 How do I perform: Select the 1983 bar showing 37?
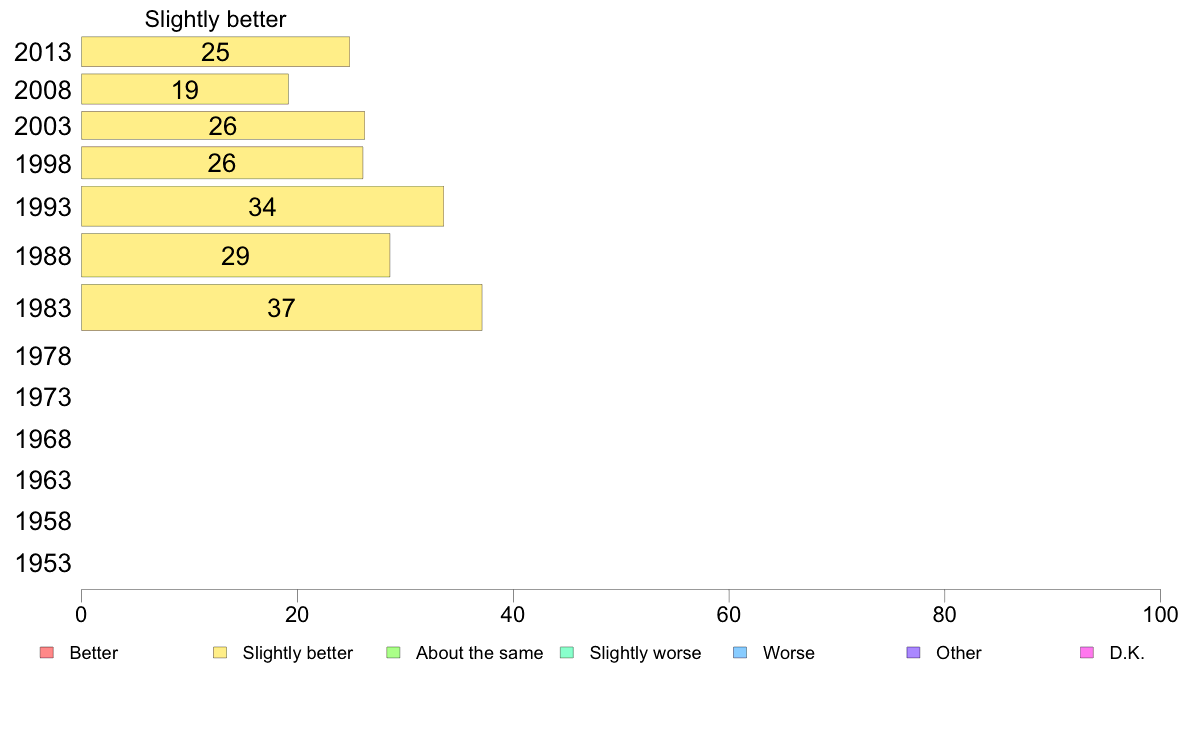pyautogui.click(x=281, y=308)
